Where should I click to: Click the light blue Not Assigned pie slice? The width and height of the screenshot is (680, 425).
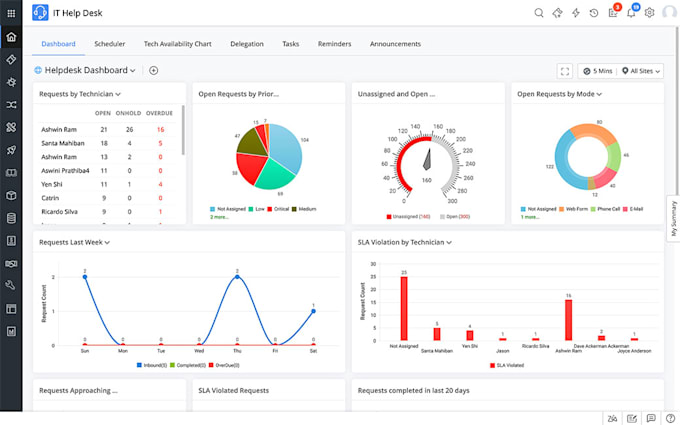(286, 147)
